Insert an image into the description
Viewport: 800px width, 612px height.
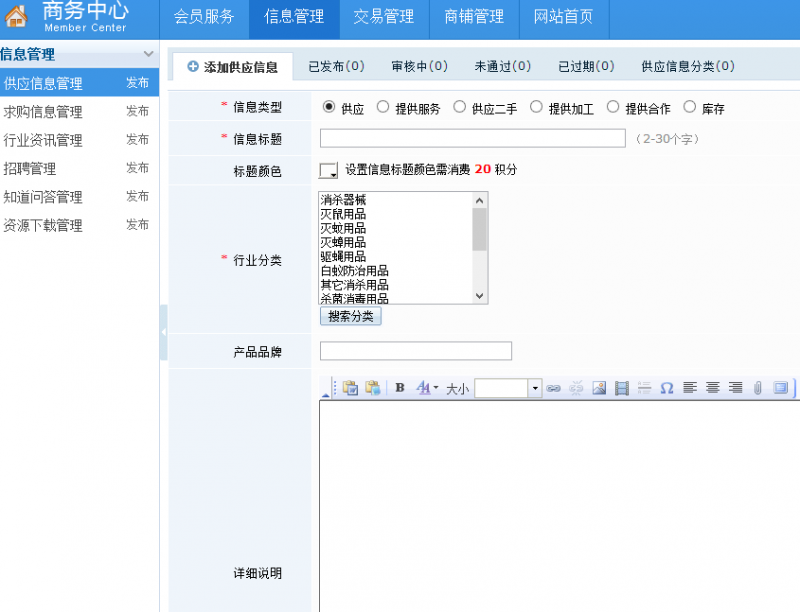(599, 388)
